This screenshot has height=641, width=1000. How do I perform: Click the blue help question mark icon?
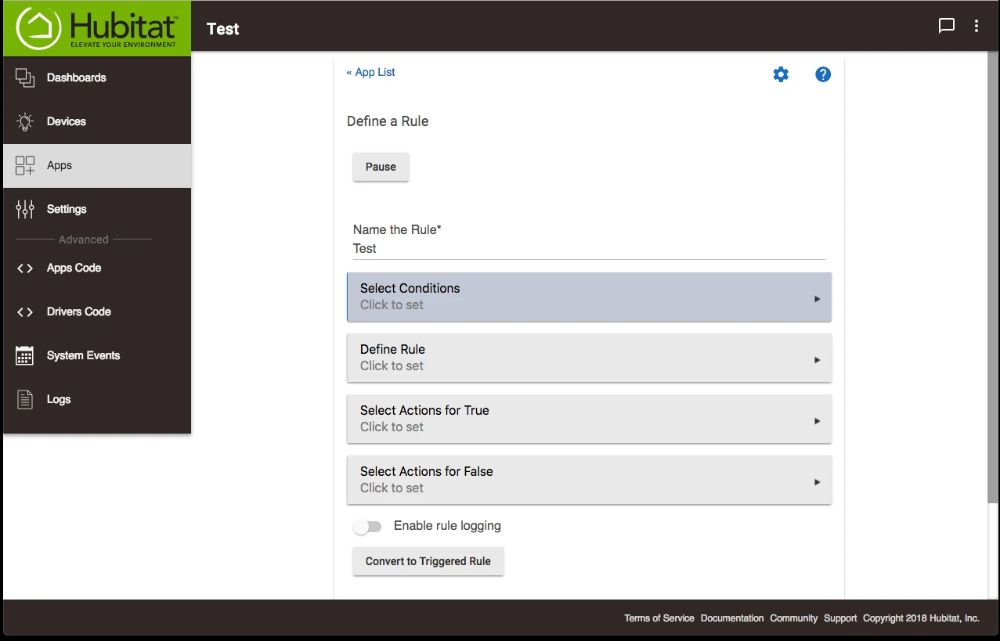(x=823, y=74)
